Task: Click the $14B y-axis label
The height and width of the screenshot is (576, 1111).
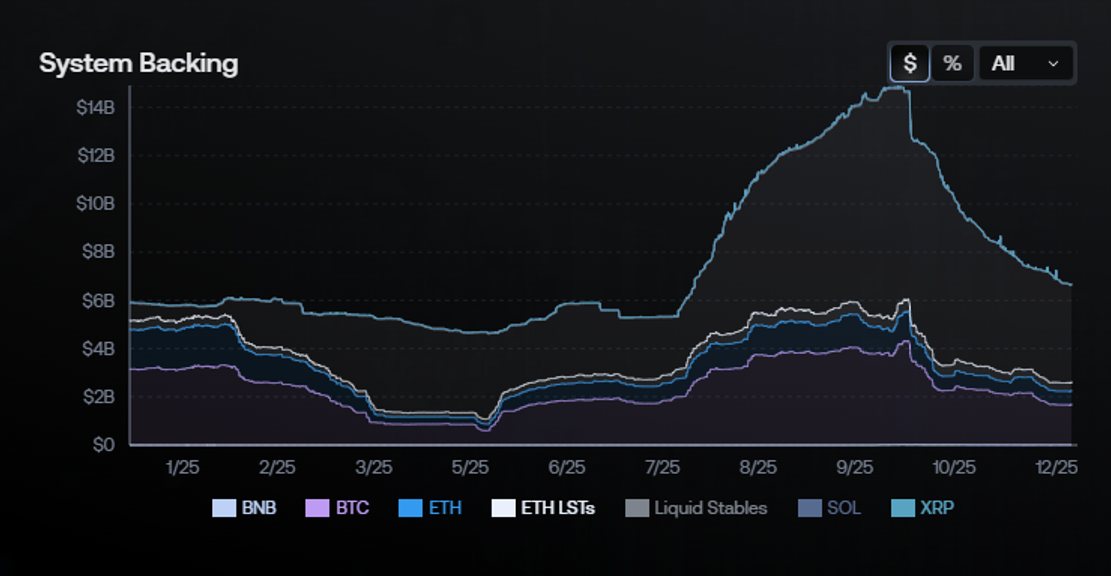Action: point(97,107)
